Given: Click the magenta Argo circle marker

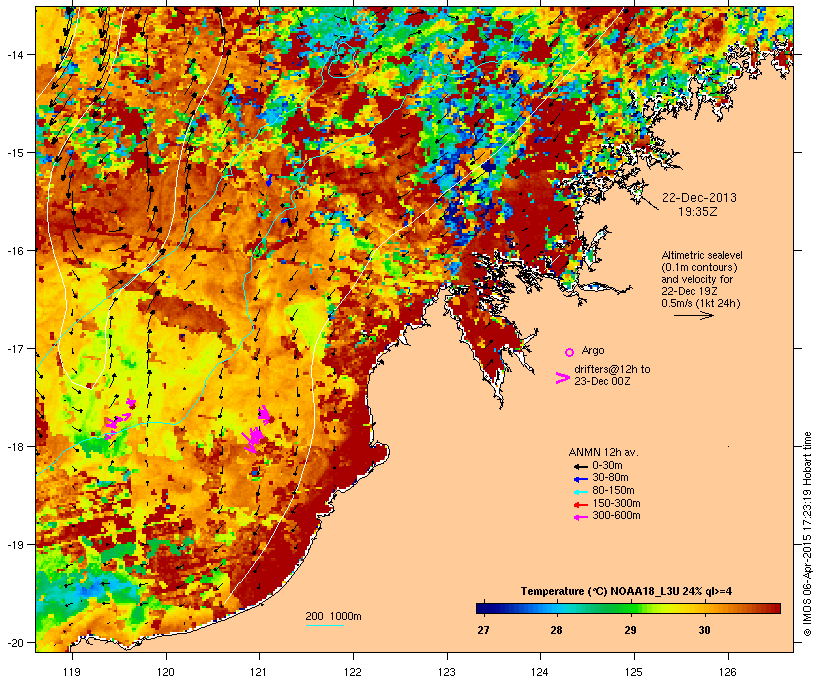Looking at the screenshot, I should coord(570,352).
